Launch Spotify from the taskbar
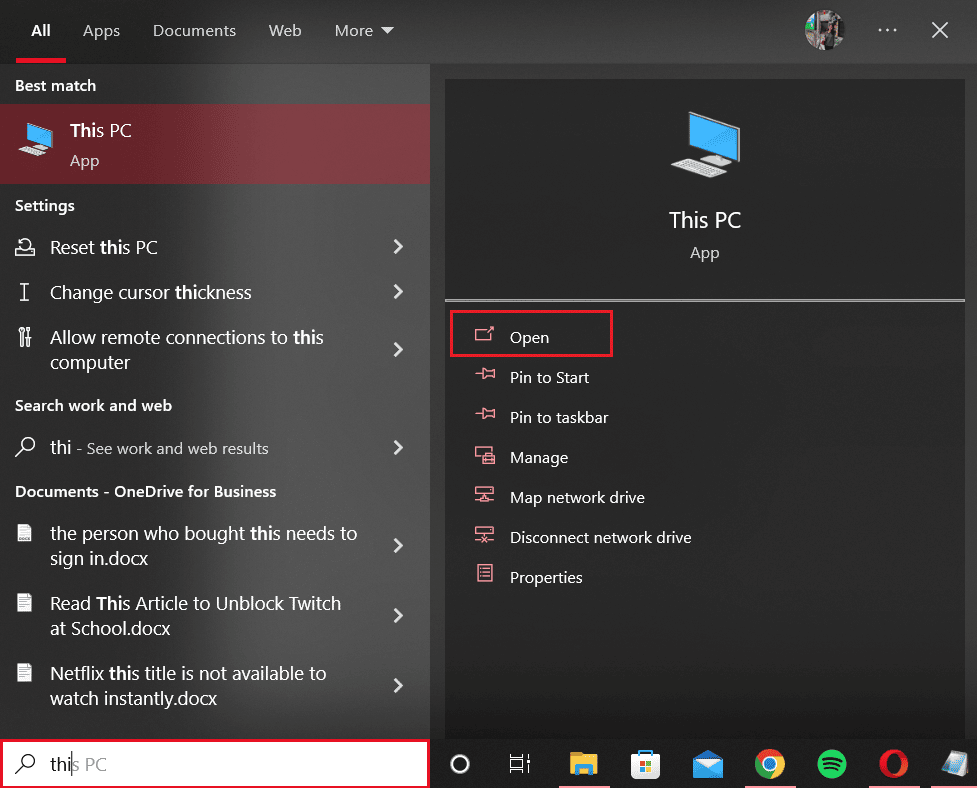The image size is (977, 788). [x=831, y=764]
